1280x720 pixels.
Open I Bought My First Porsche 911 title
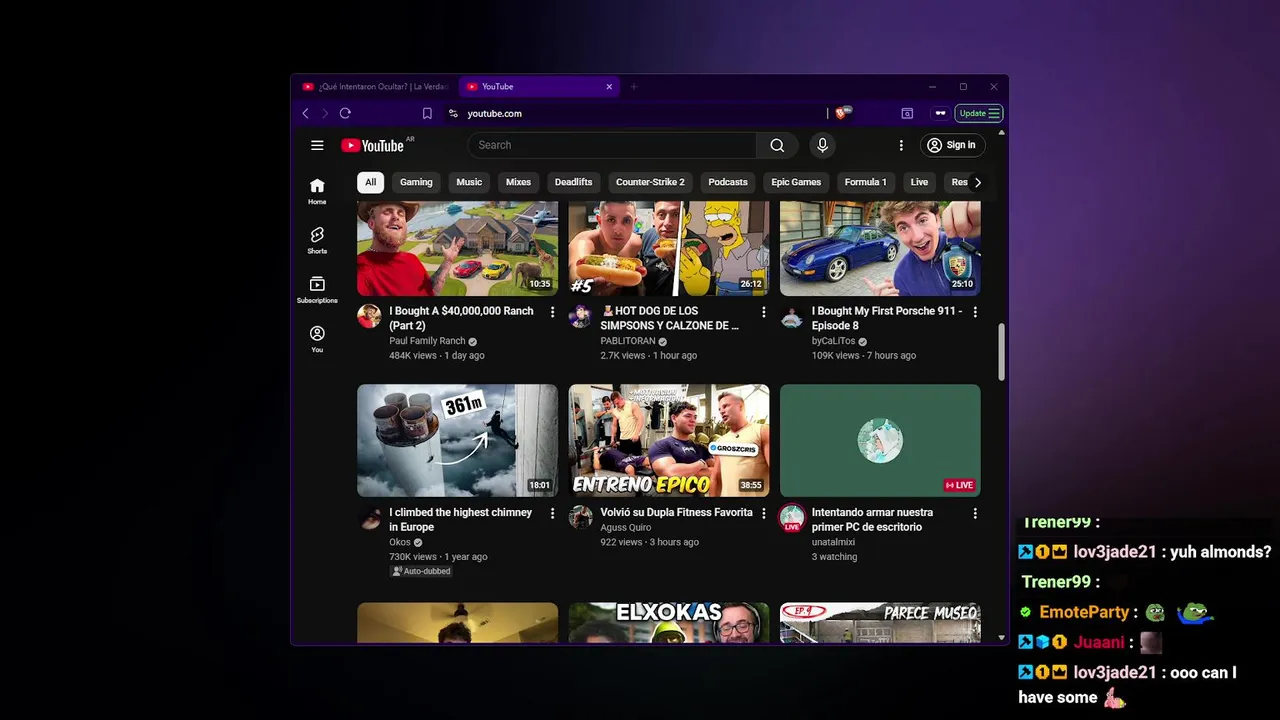click(x=886, y=318)
